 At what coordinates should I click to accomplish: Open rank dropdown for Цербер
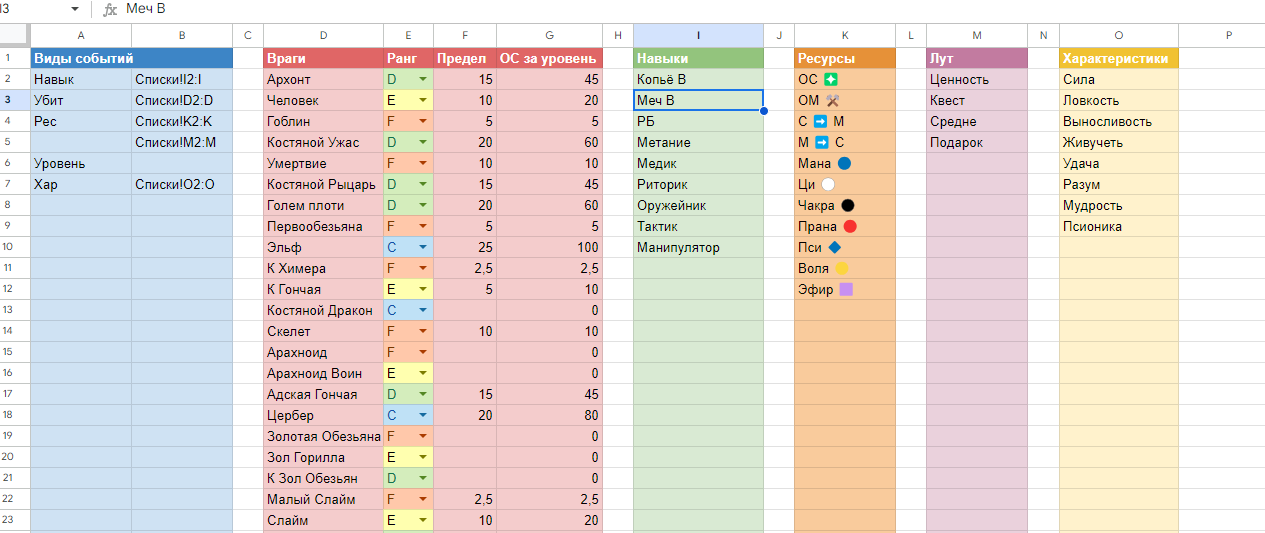pos(423,415)
